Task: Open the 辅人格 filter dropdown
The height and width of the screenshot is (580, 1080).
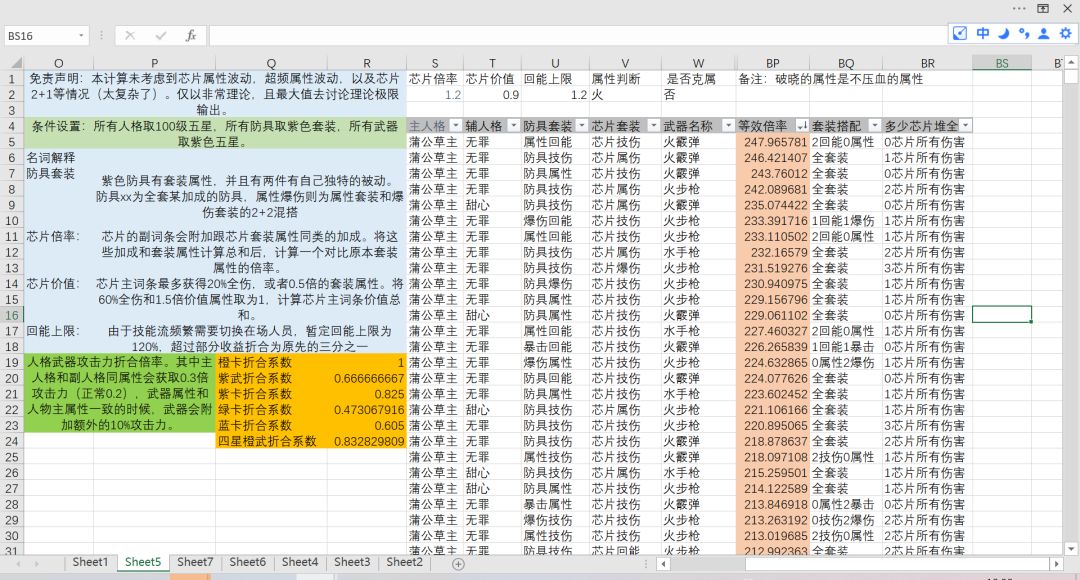Action: pyautogui.click(x=513, y=125)
